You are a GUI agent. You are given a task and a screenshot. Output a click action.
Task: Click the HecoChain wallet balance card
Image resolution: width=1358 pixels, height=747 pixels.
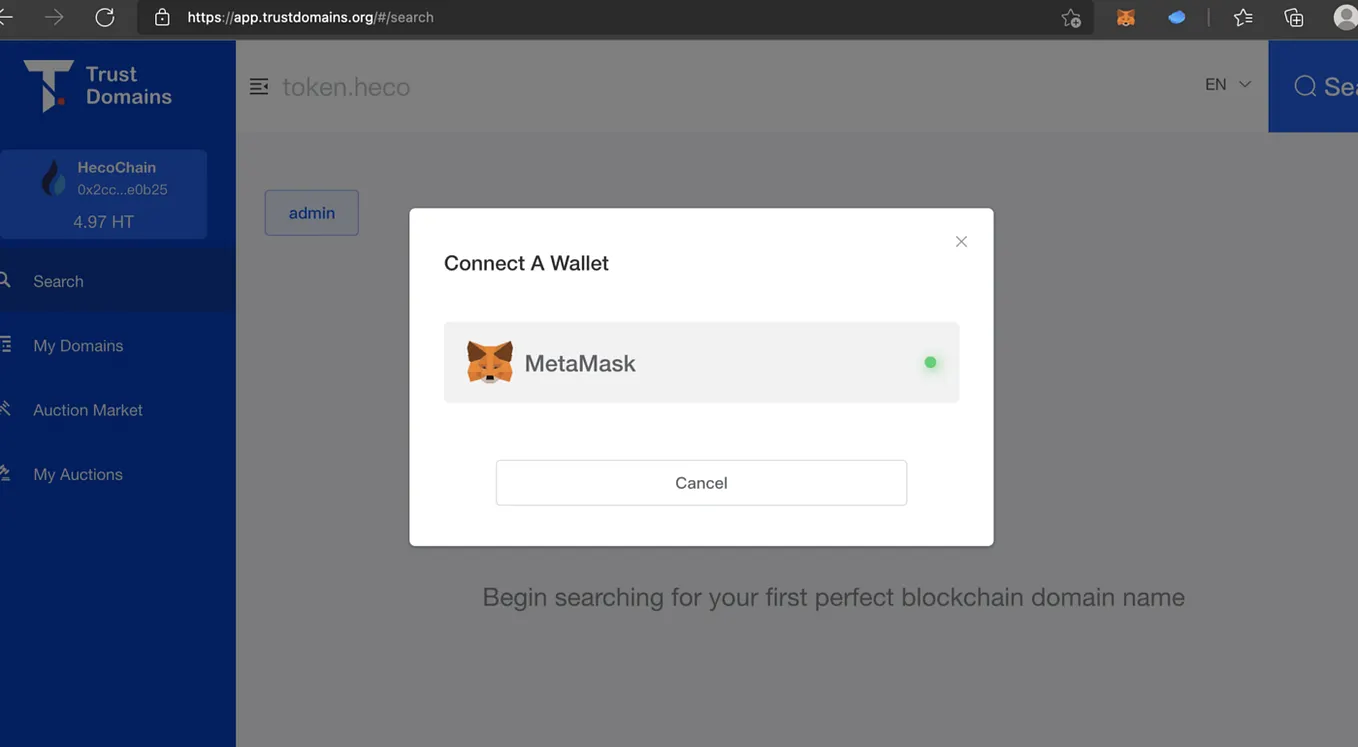104,193
